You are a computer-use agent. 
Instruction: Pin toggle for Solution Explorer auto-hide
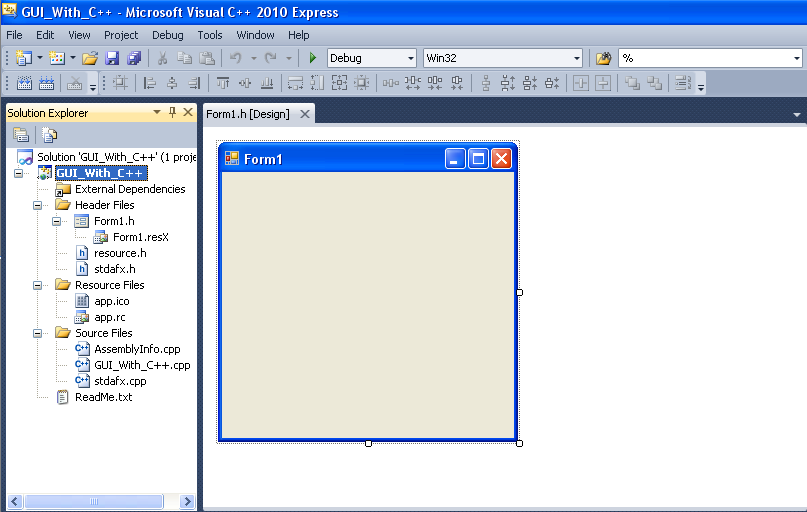[x=172, y=113]
